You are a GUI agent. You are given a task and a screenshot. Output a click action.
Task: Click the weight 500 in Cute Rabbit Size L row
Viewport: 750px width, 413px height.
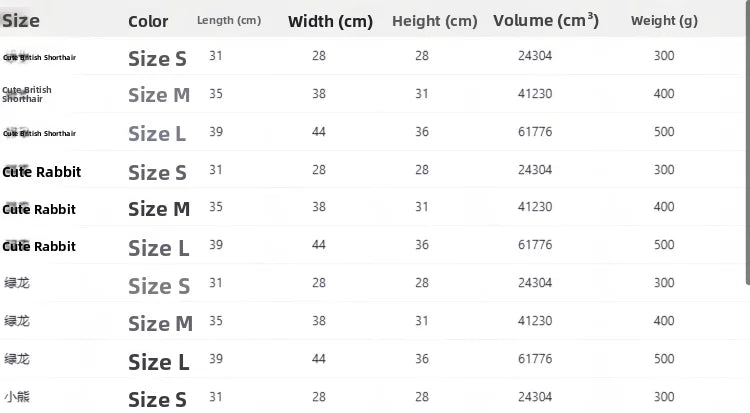click(x=664, y=245)
